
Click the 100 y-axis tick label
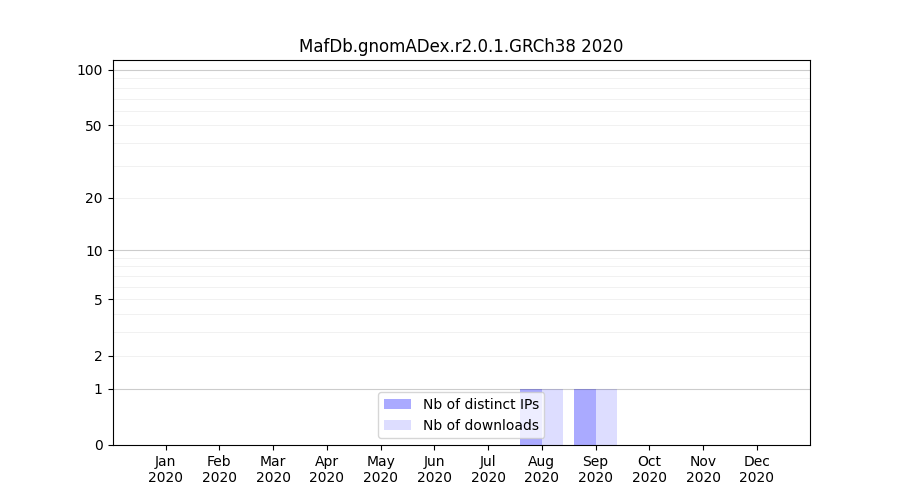click(90, 70)
